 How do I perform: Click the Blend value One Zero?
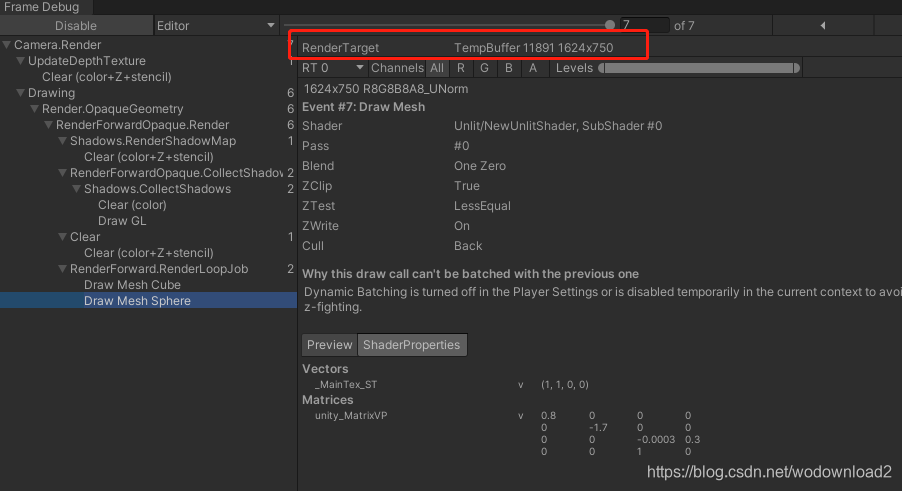pos(480,166)
